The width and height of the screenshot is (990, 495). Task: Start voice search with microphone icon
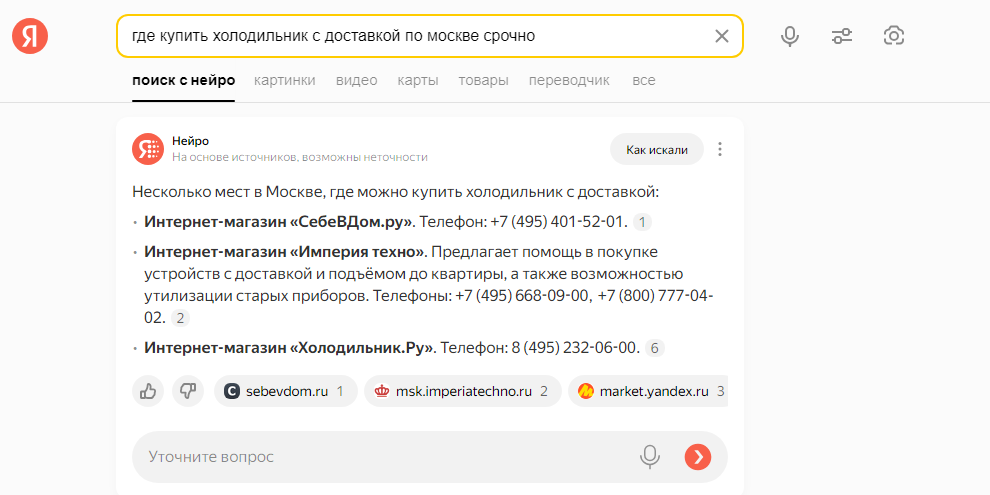click(x=790, y=36)
